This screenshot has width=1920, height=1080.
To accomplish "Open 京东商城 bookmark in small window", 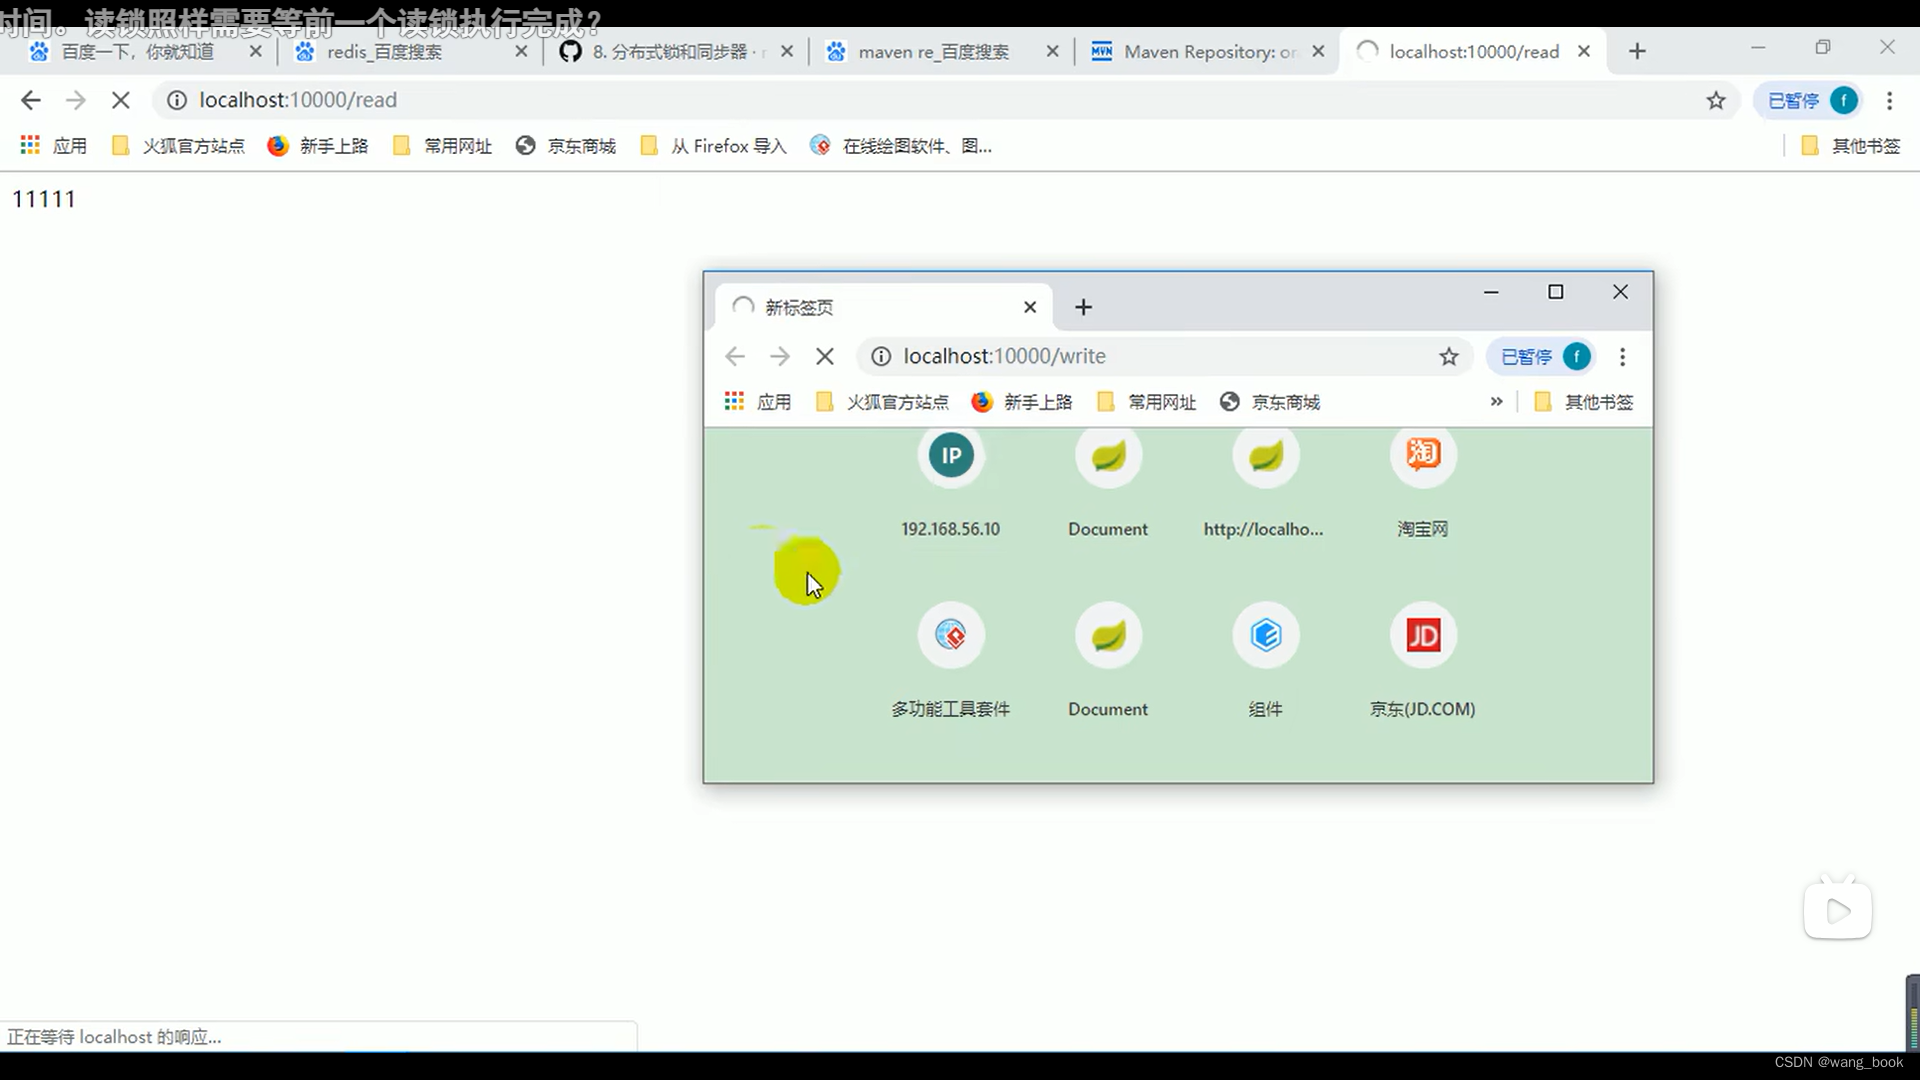I will pos(1270,402).
